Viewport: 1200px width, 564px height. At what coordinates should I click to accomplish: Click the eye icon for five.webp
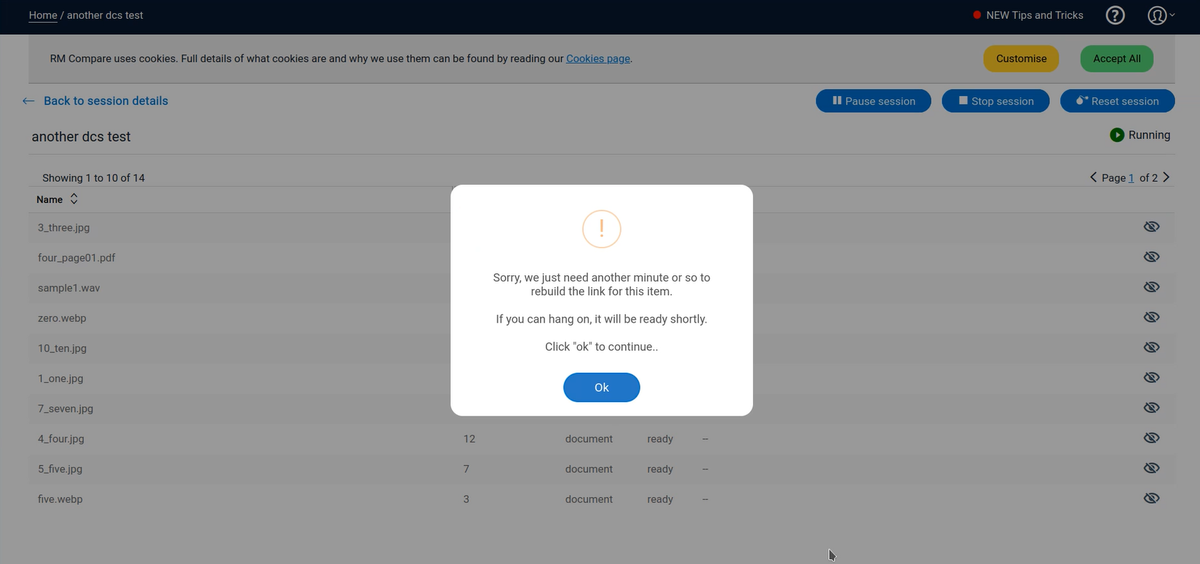1151,498
